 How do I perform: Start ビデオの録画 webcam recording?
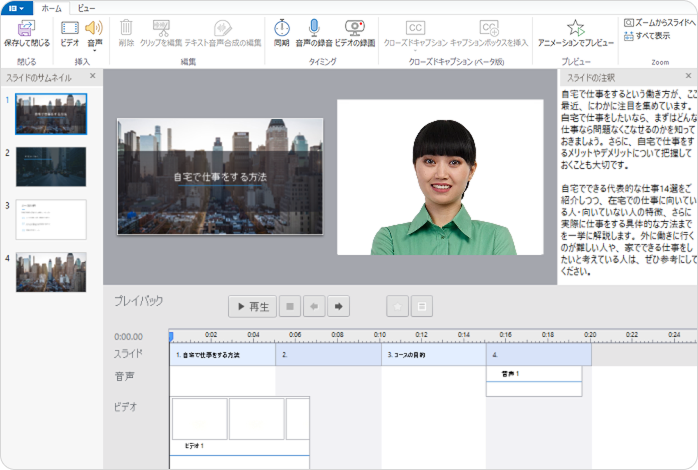pyautogui.click(x=353, y=28)
